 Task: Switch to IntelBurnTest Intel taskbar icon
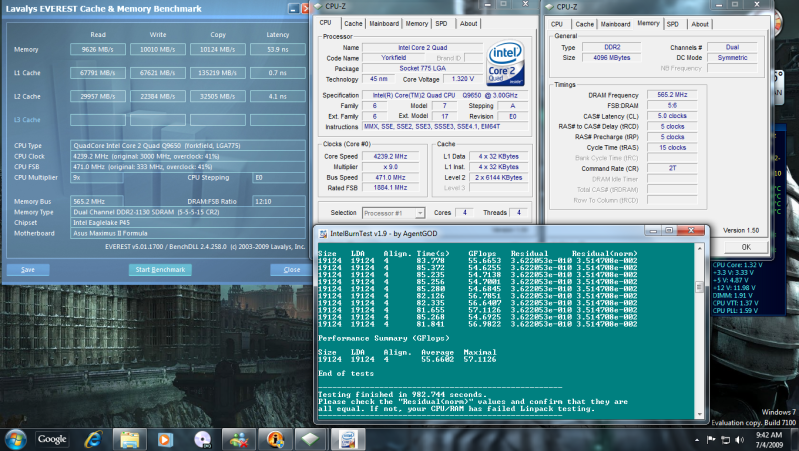349,439
